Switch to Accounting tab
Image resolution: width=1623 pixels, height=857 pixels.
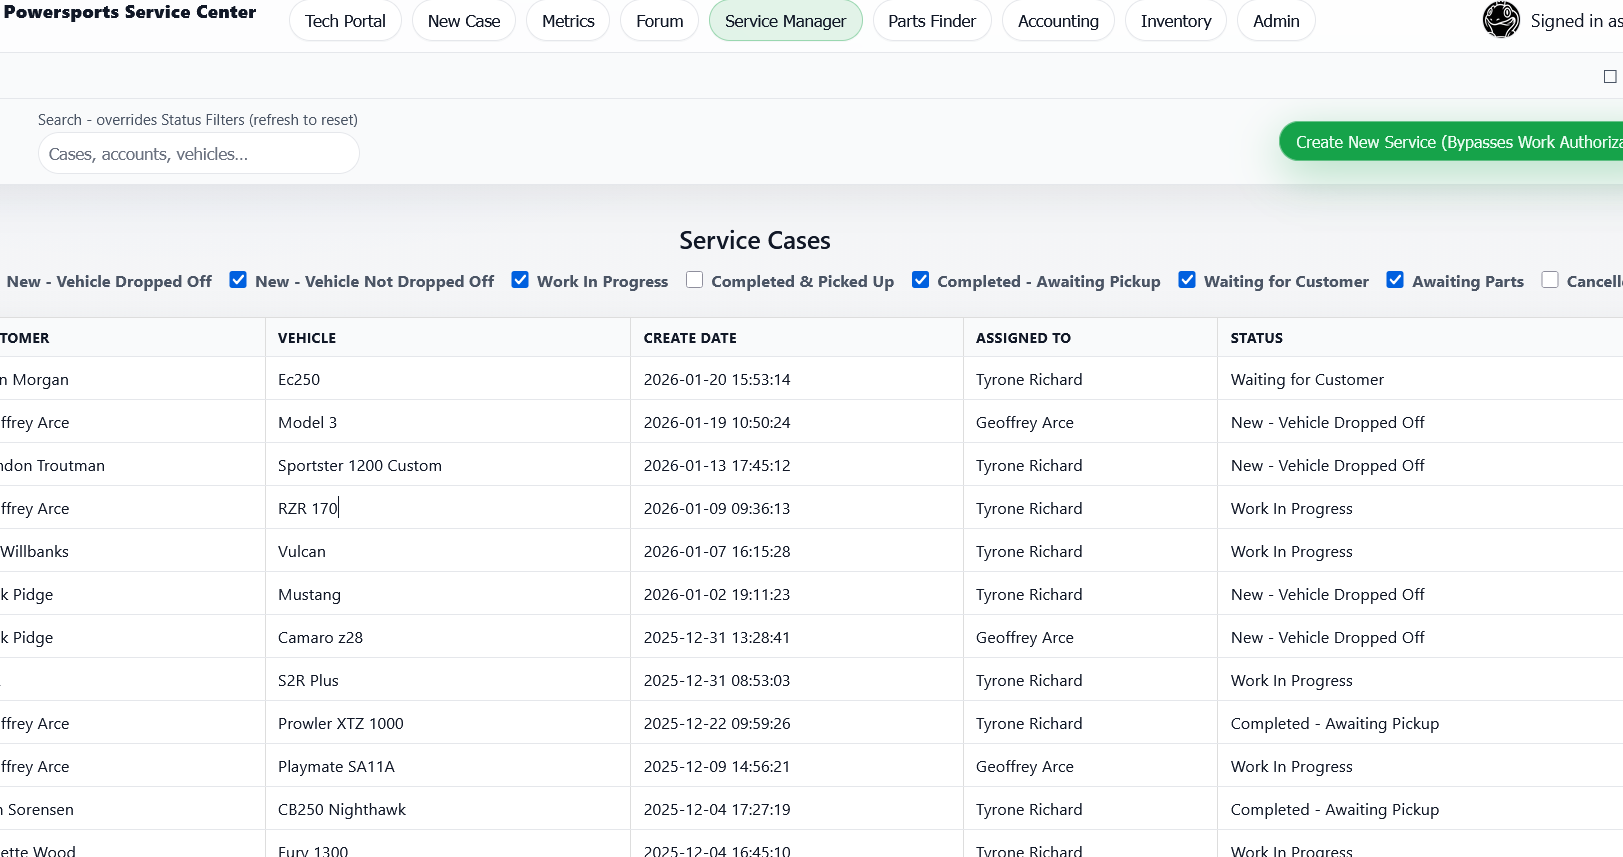pos(1058,21)
